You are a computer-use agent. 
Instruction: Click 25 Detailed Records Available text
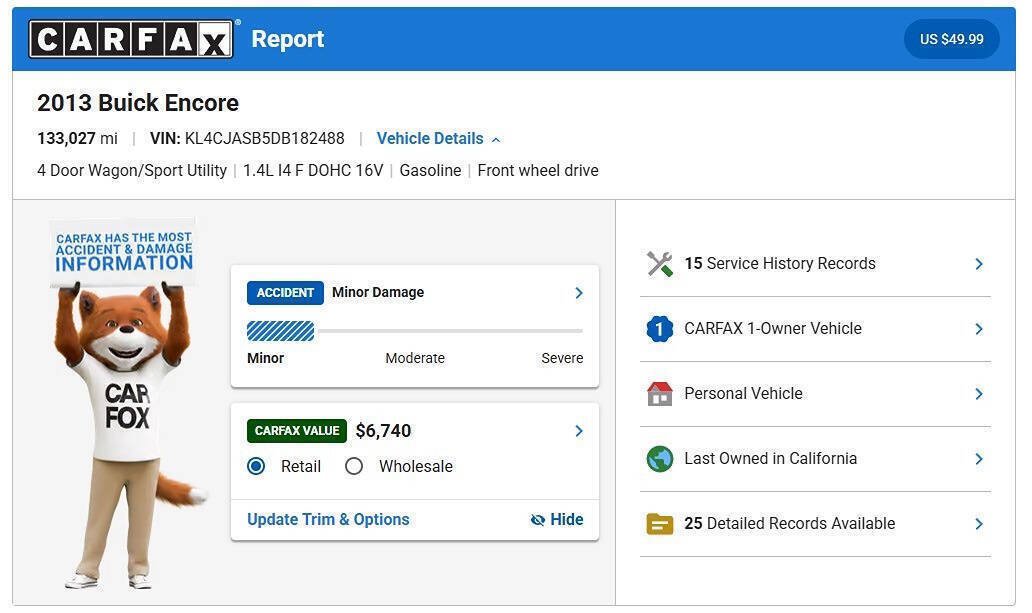pos(790,523)
